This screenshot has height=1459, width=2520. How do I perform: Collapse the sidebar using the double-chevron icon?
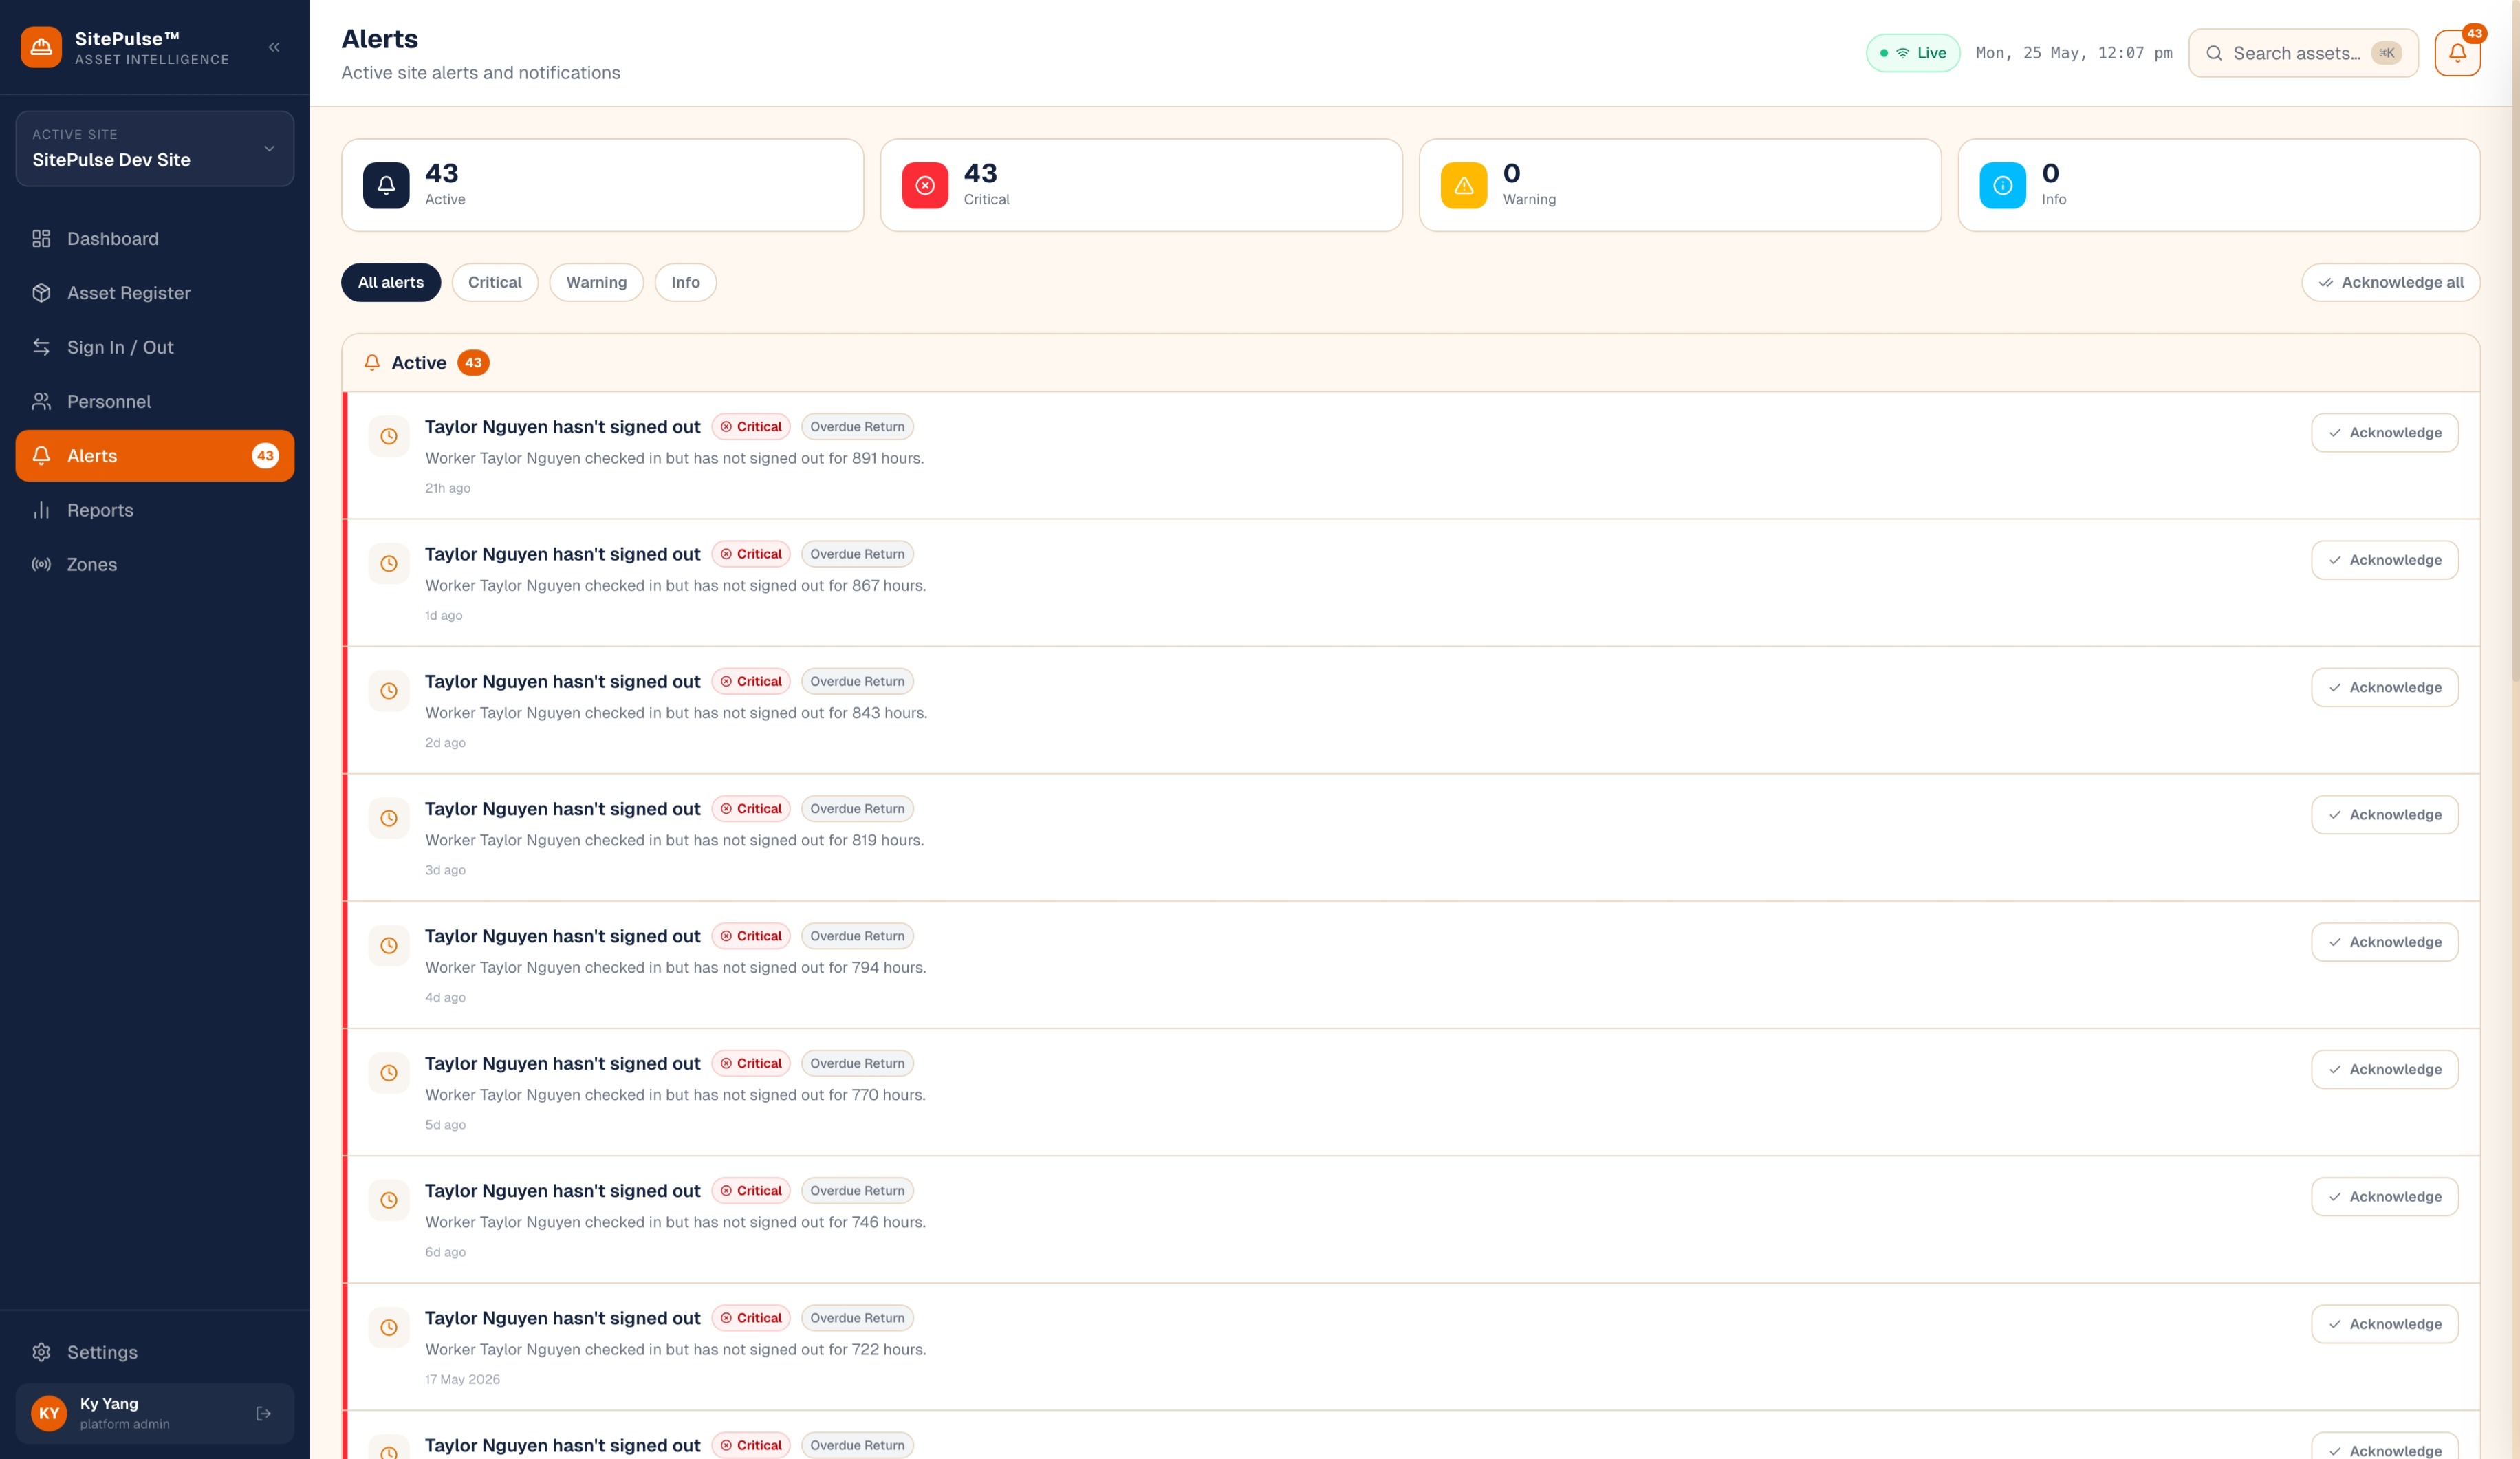click(x=274, y=47)
